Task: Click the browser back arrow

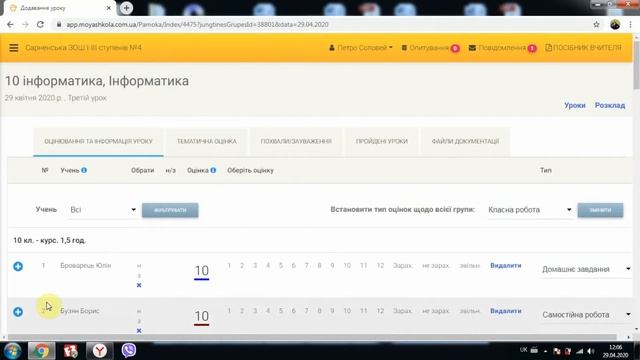Action: click(10, 24)
